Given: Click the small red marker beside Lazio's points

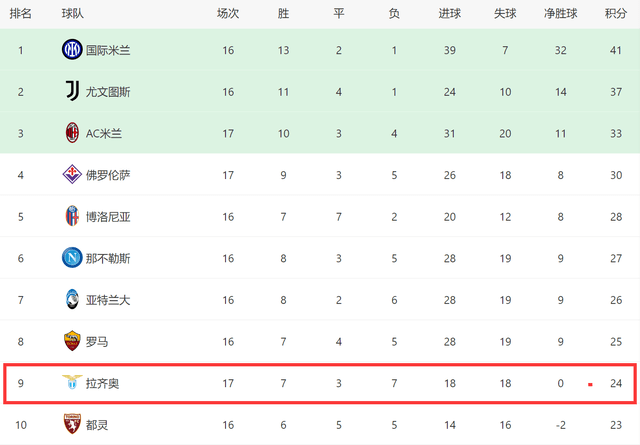Looking at the screenshot, I should tap(590, 384).
